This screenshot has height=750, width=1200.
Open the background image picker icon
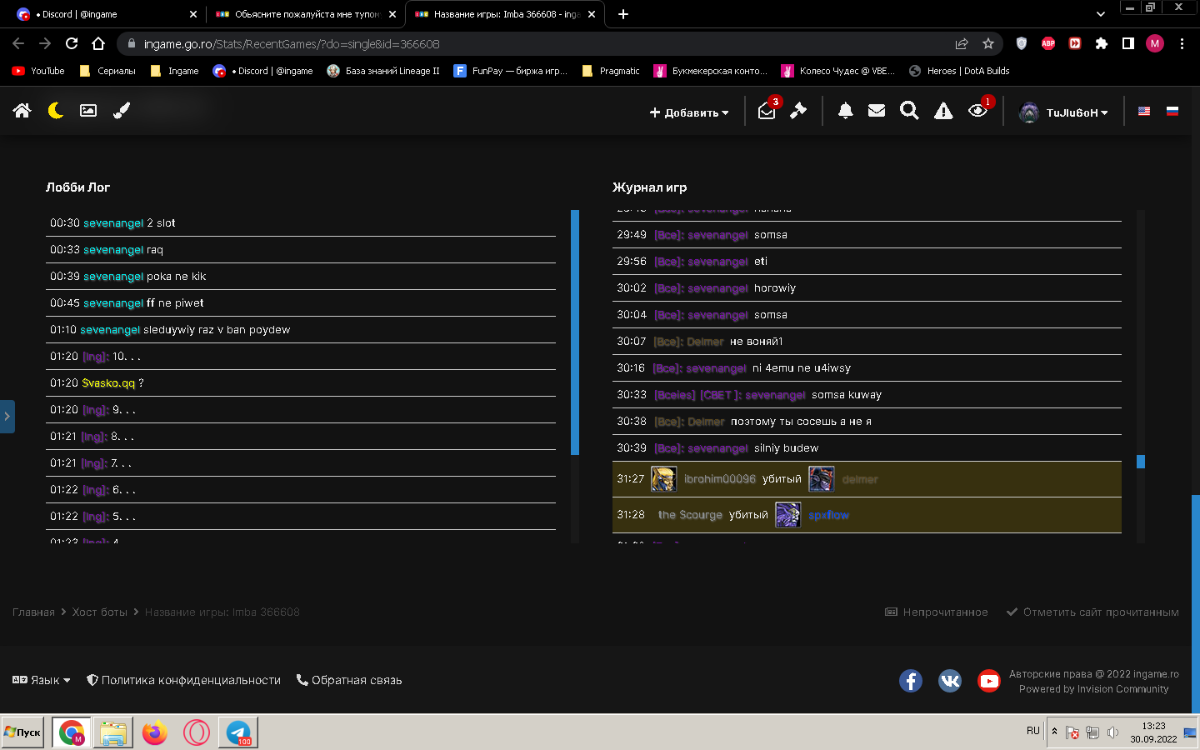(88, 112)
